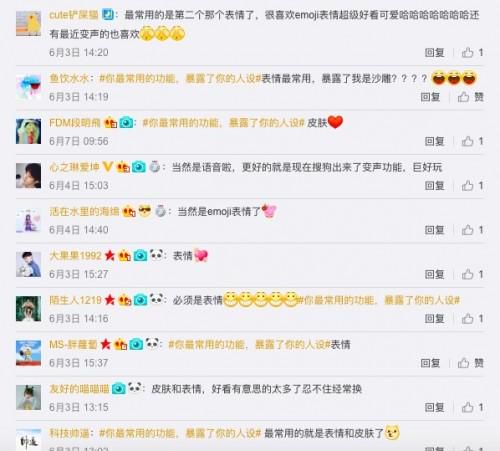
Task: Click thumbs-up on MS-胖蘿蔔's comment
Action: (464, 363)
